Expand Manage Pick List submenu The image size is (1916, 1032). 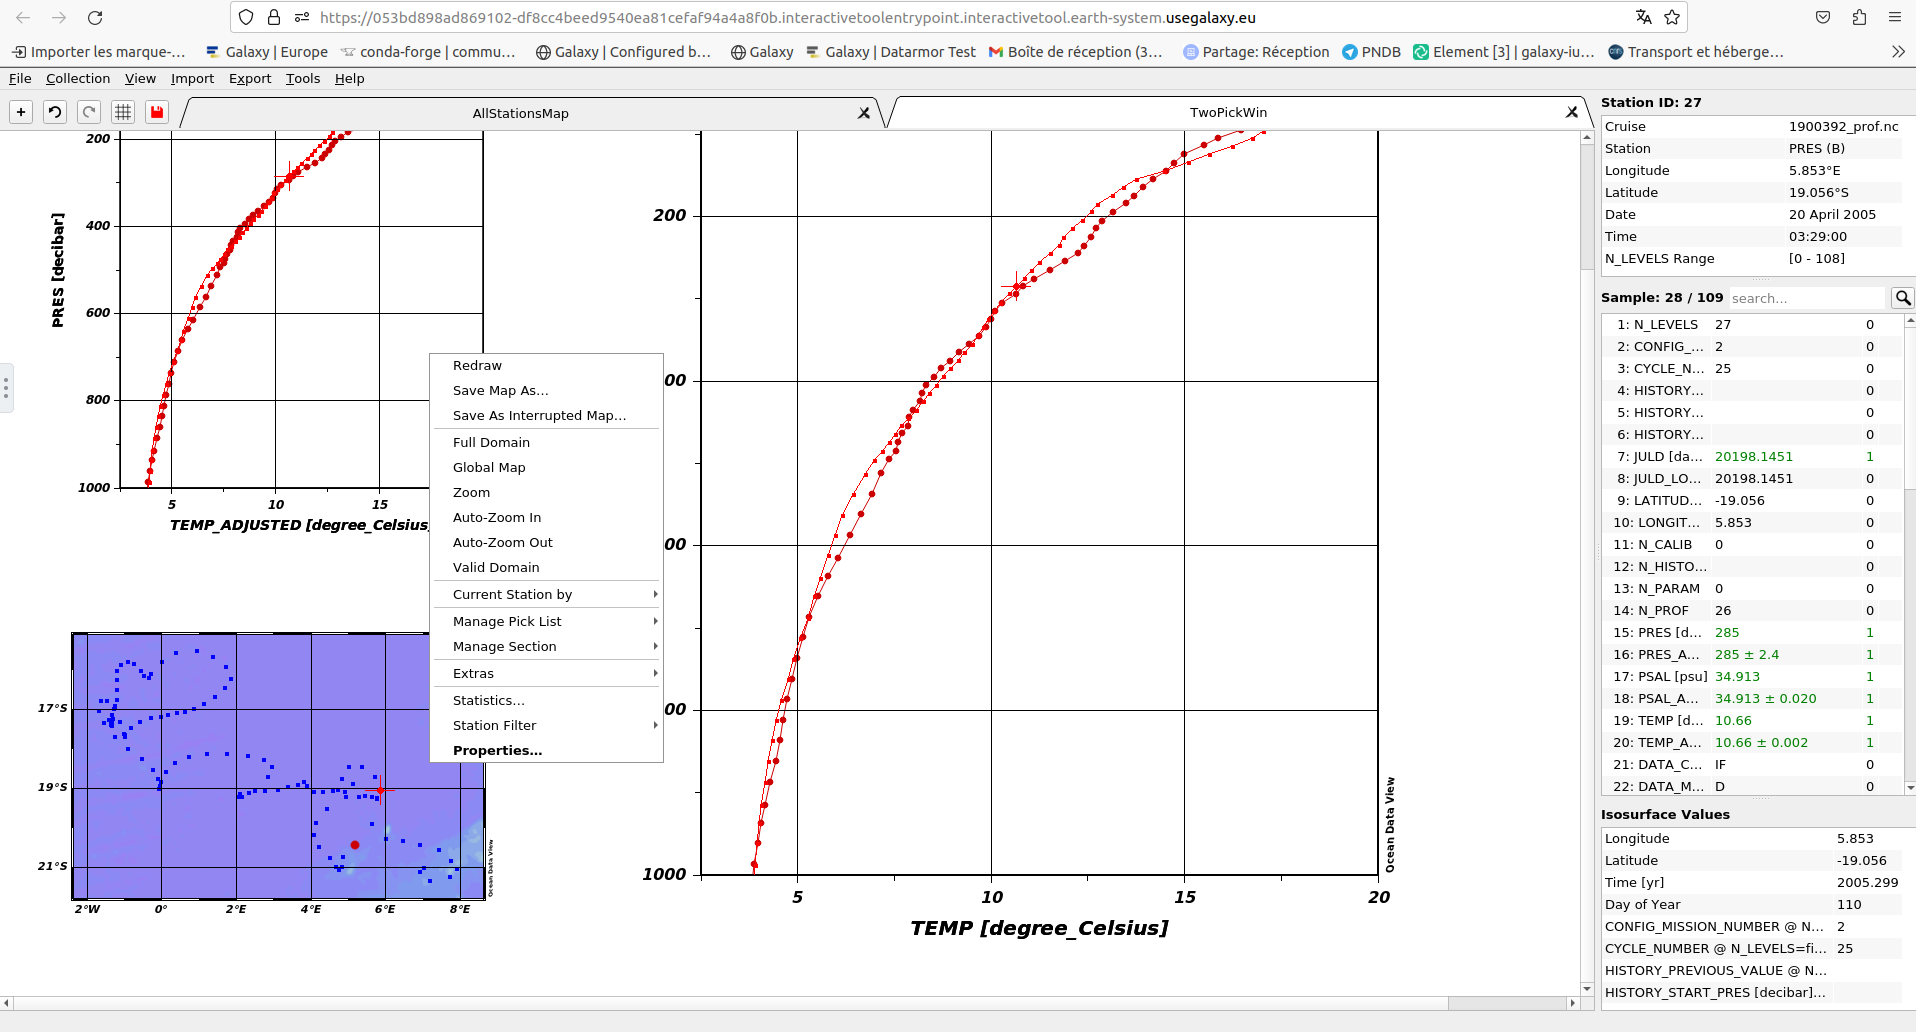pos(546,622)
